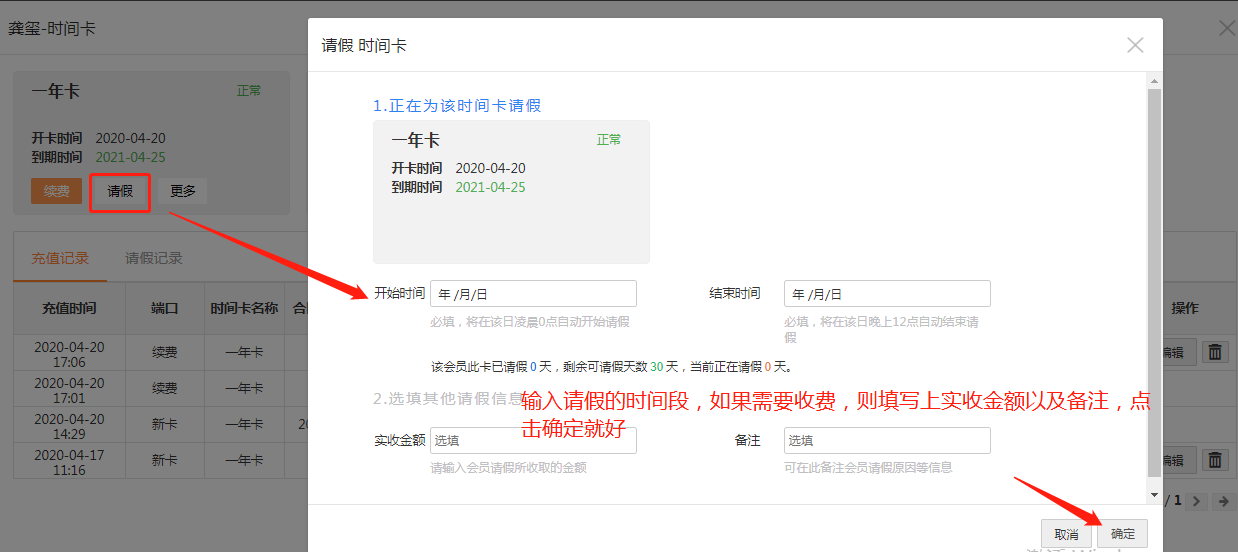Click the orange 续费 button
Viewport: 1238px width, 552px height.
pos(57,191)
